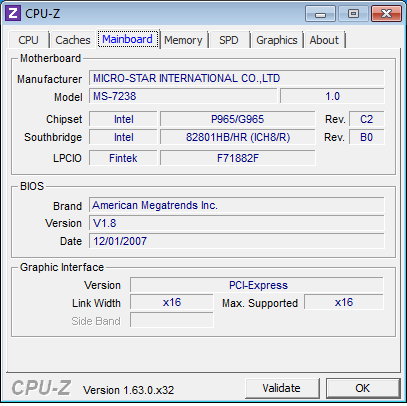Open the Memory tab
This screenshot has width=407, height=406.
pos(183,40)
